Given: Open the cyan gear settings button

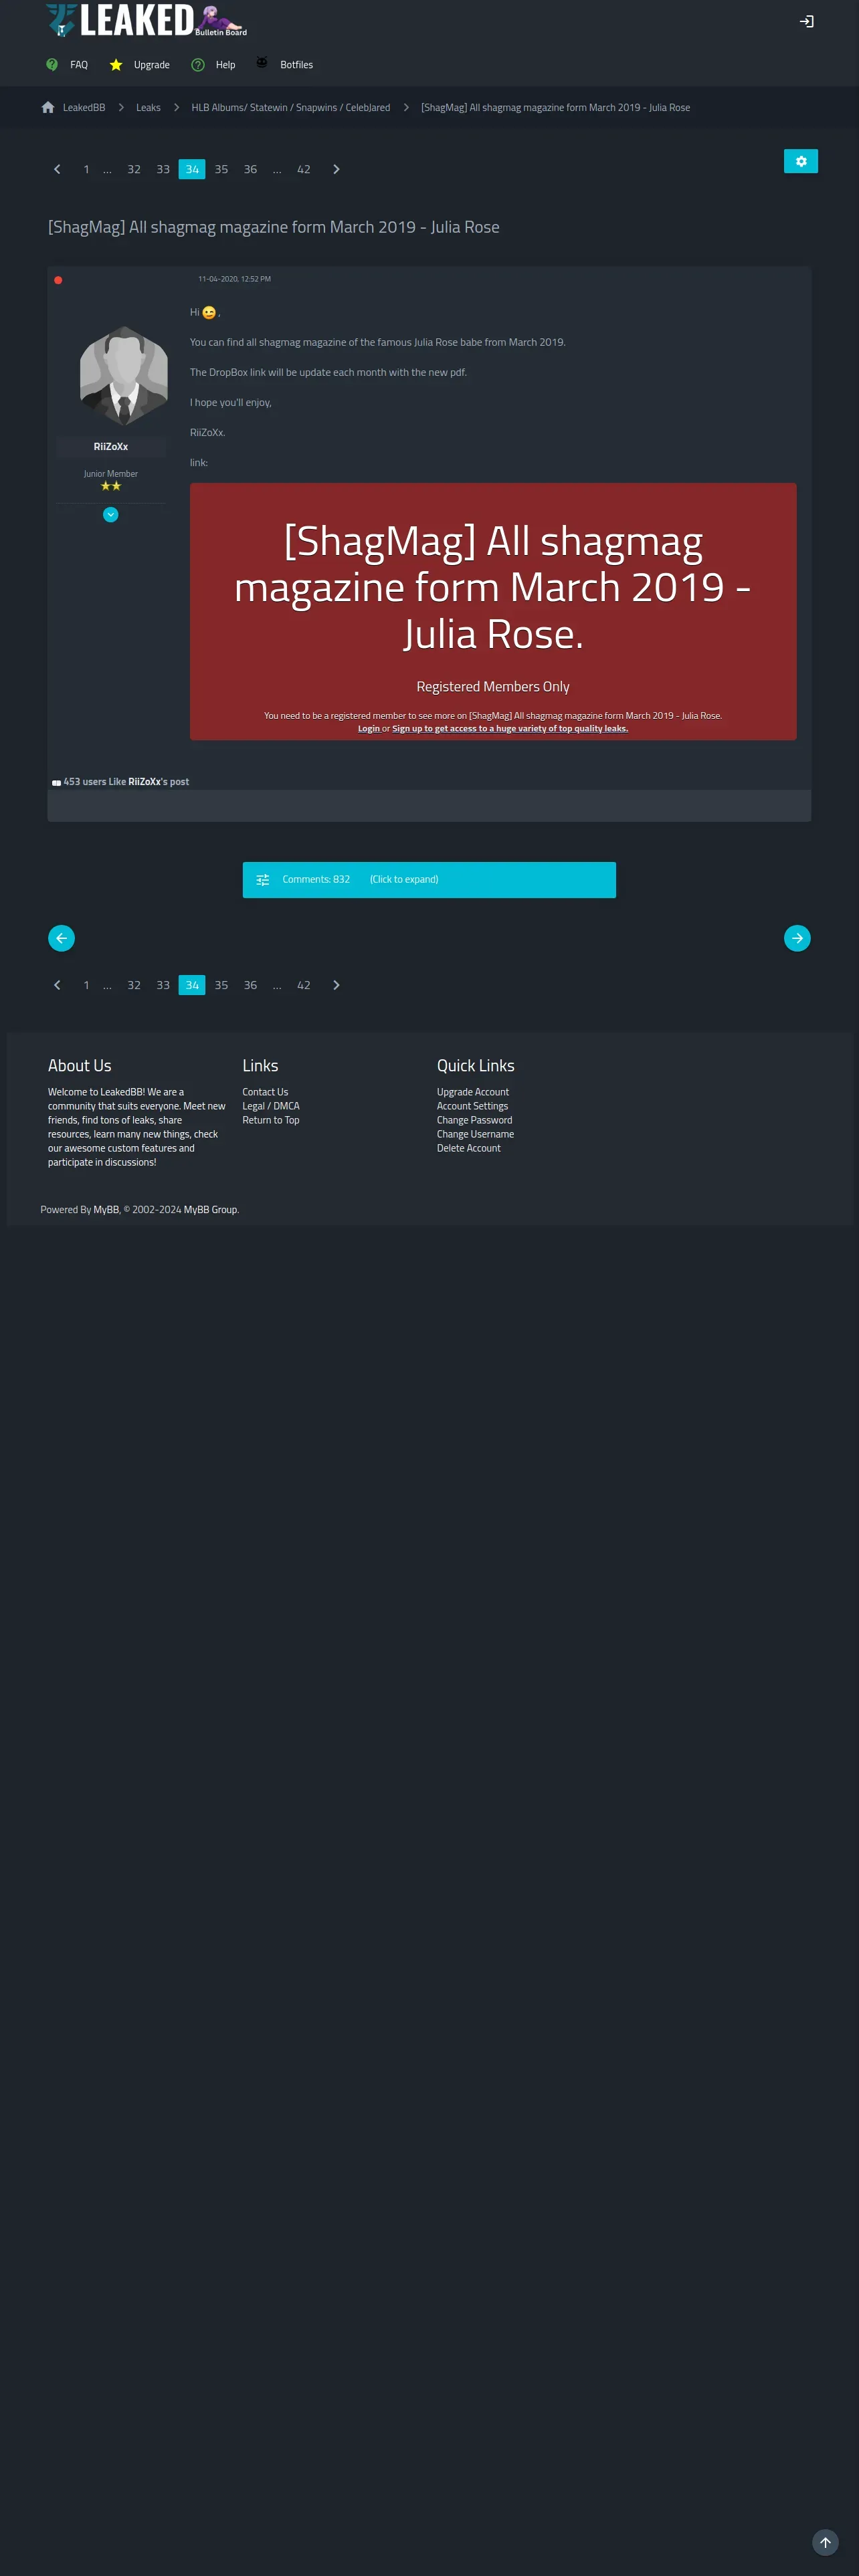Looking at the screenshot, I should click(801, 161).
